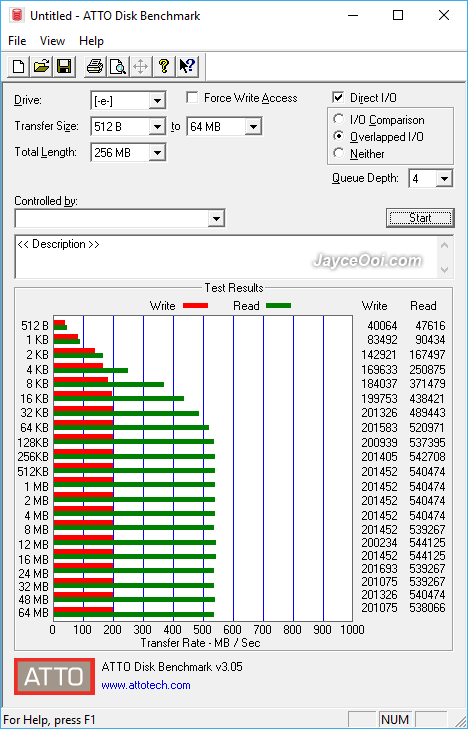The image size is (468, 729).
Task: Uncheck the Direct I/O checkbox
Action: (338, 98)
